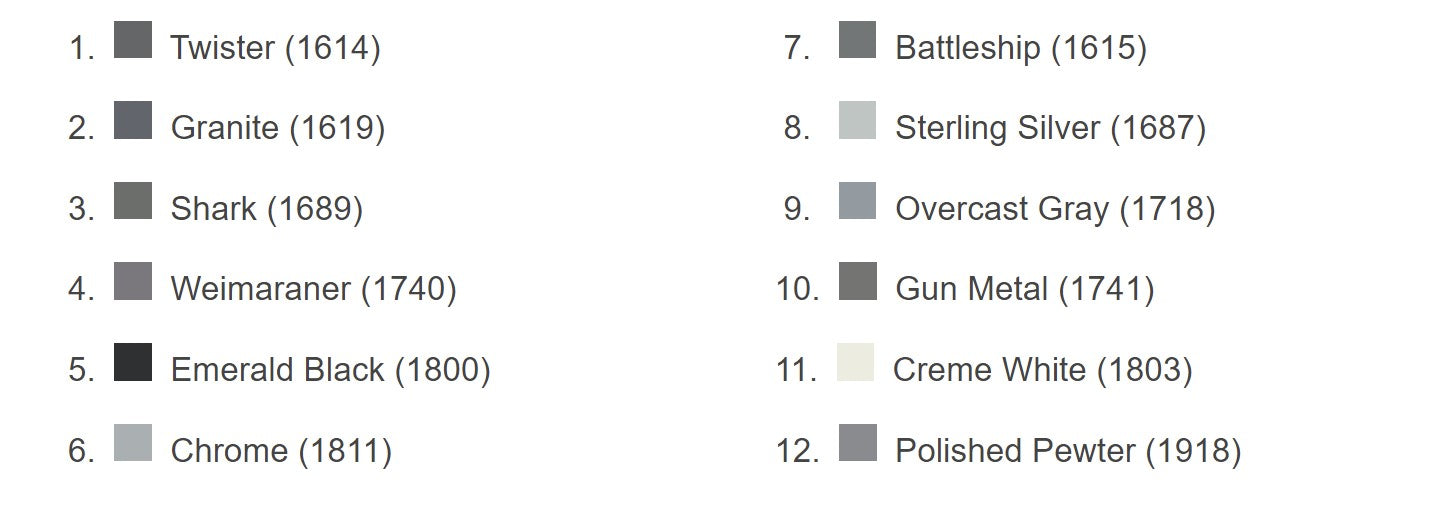Viewport: 1442px width, 527px height.
Task: Choose the Sterling Silver (1687) swatch
Action: (x=857, y=120)
